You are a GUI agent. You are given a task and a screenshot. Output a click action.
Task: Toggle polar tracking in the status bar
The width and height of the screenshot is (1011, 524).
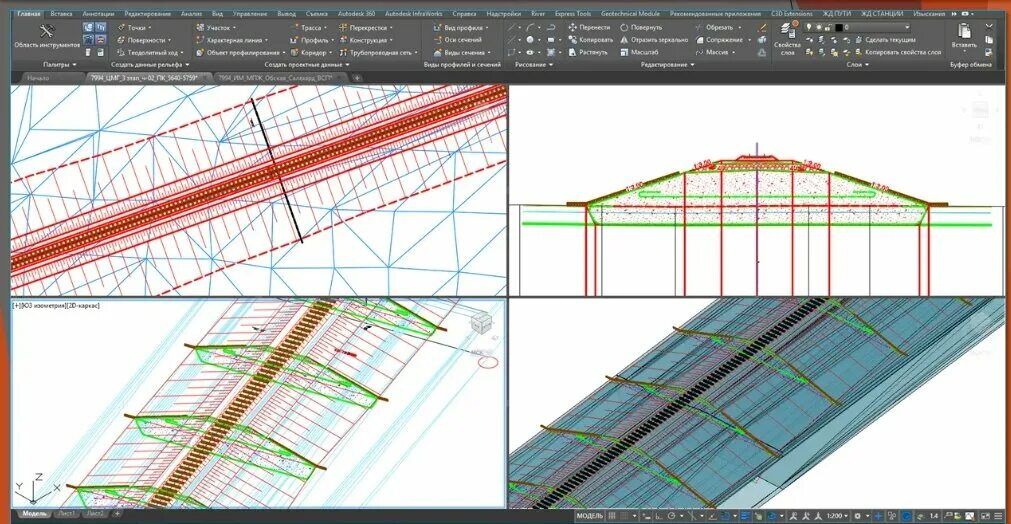click(x=671, y=516)
